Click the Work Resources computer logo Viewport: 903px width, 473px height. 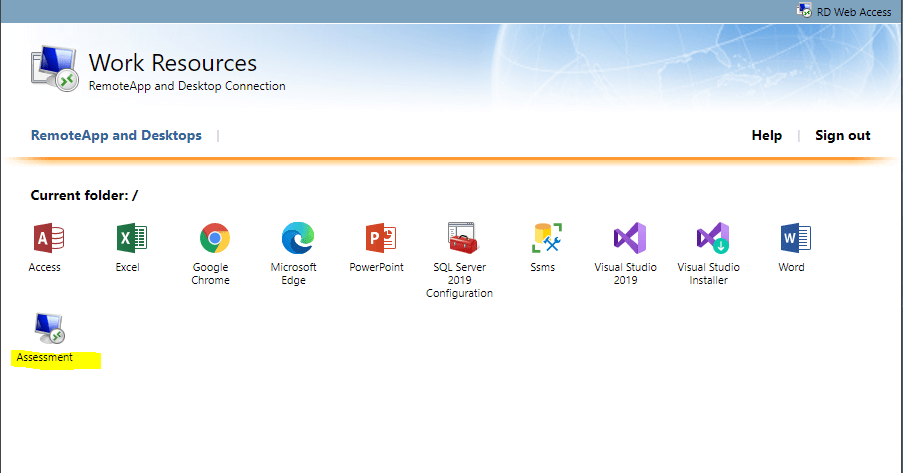pos(54,69)
